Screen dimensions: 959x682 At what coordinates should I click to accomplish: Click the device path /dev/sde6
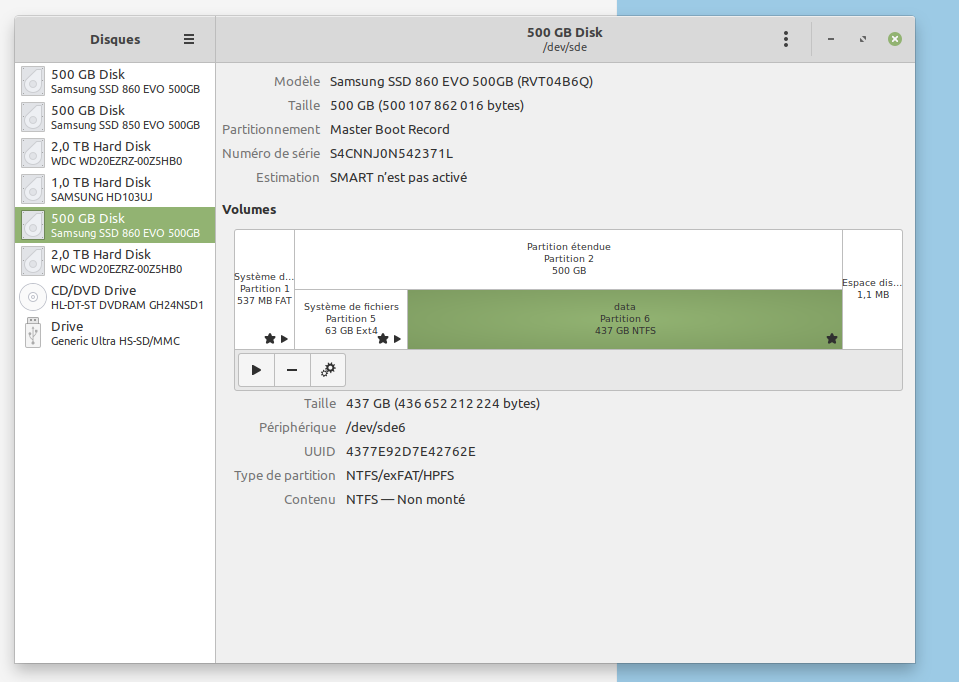(x=376, y=428)
